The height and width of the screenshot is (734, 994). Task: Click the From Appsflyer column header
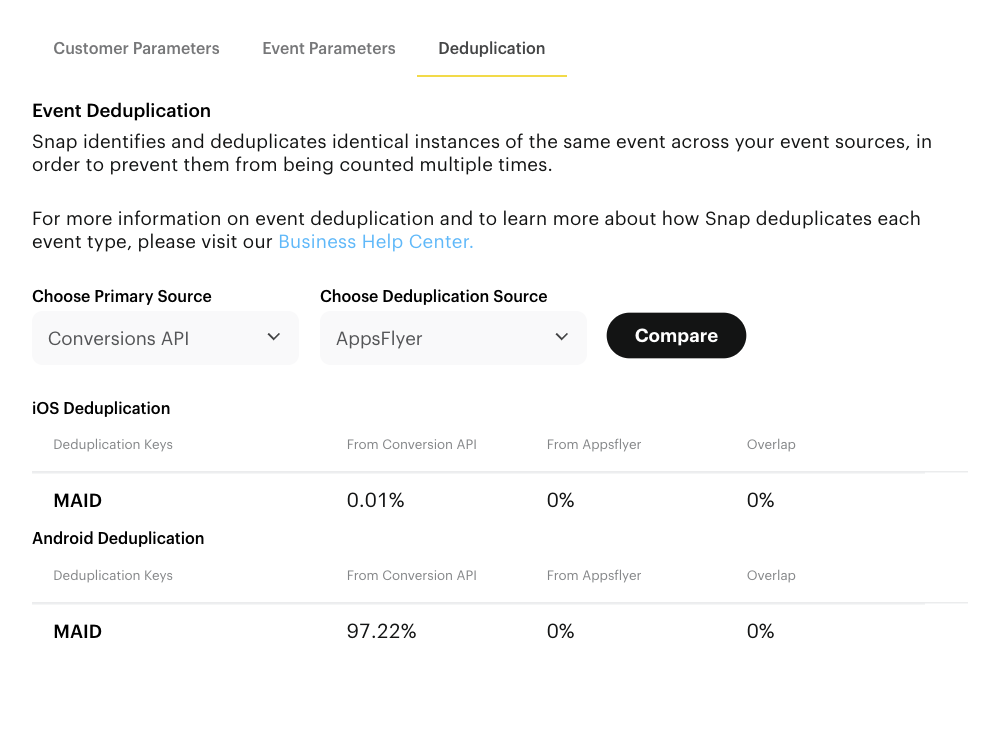click(x=593, y=444)
